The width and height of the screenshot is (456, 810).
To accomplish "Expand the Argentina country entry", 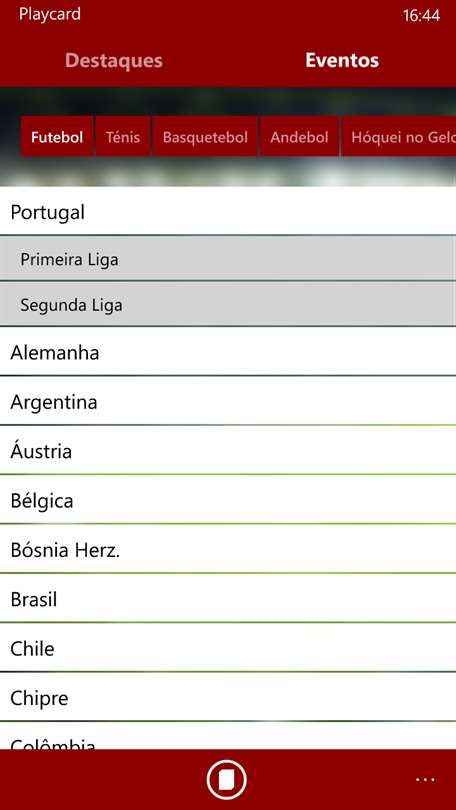I will click(228, 401).
